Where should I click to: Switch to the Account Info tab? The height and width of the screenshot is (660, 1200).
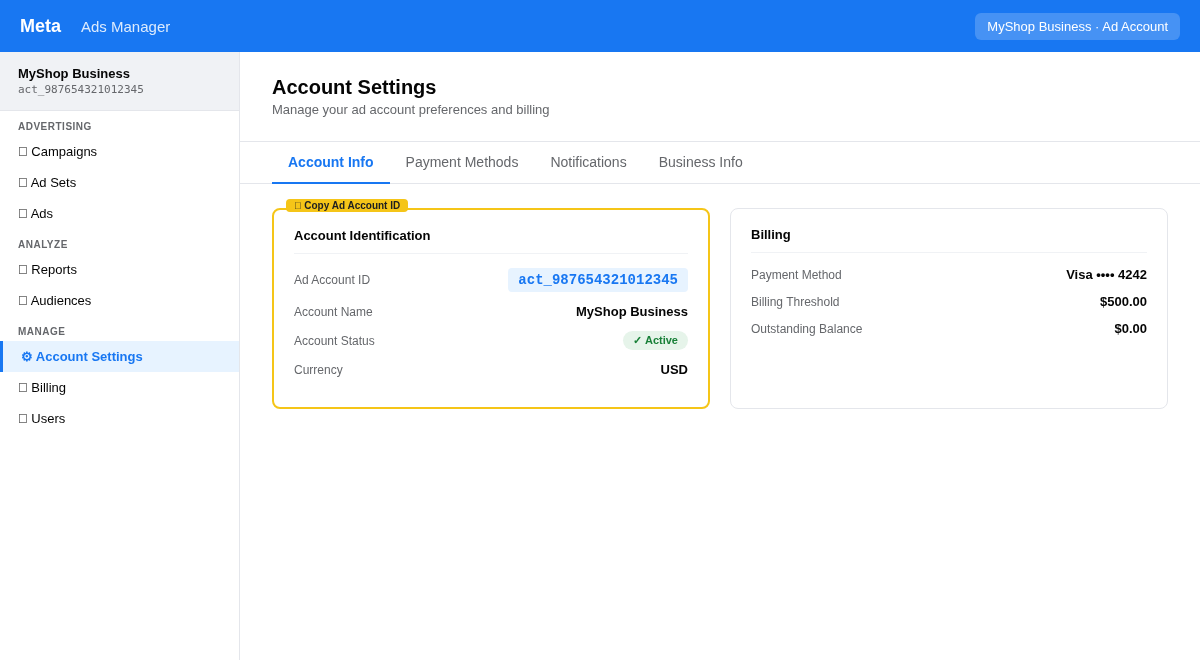tap(331, 162)
